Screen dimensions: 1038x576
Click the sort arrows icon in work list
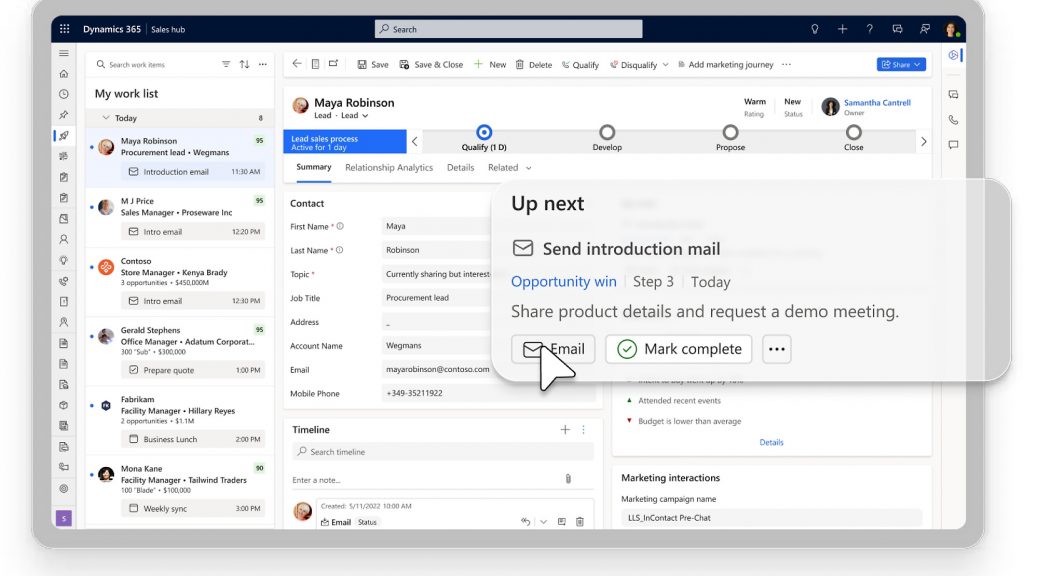point(244,64)
